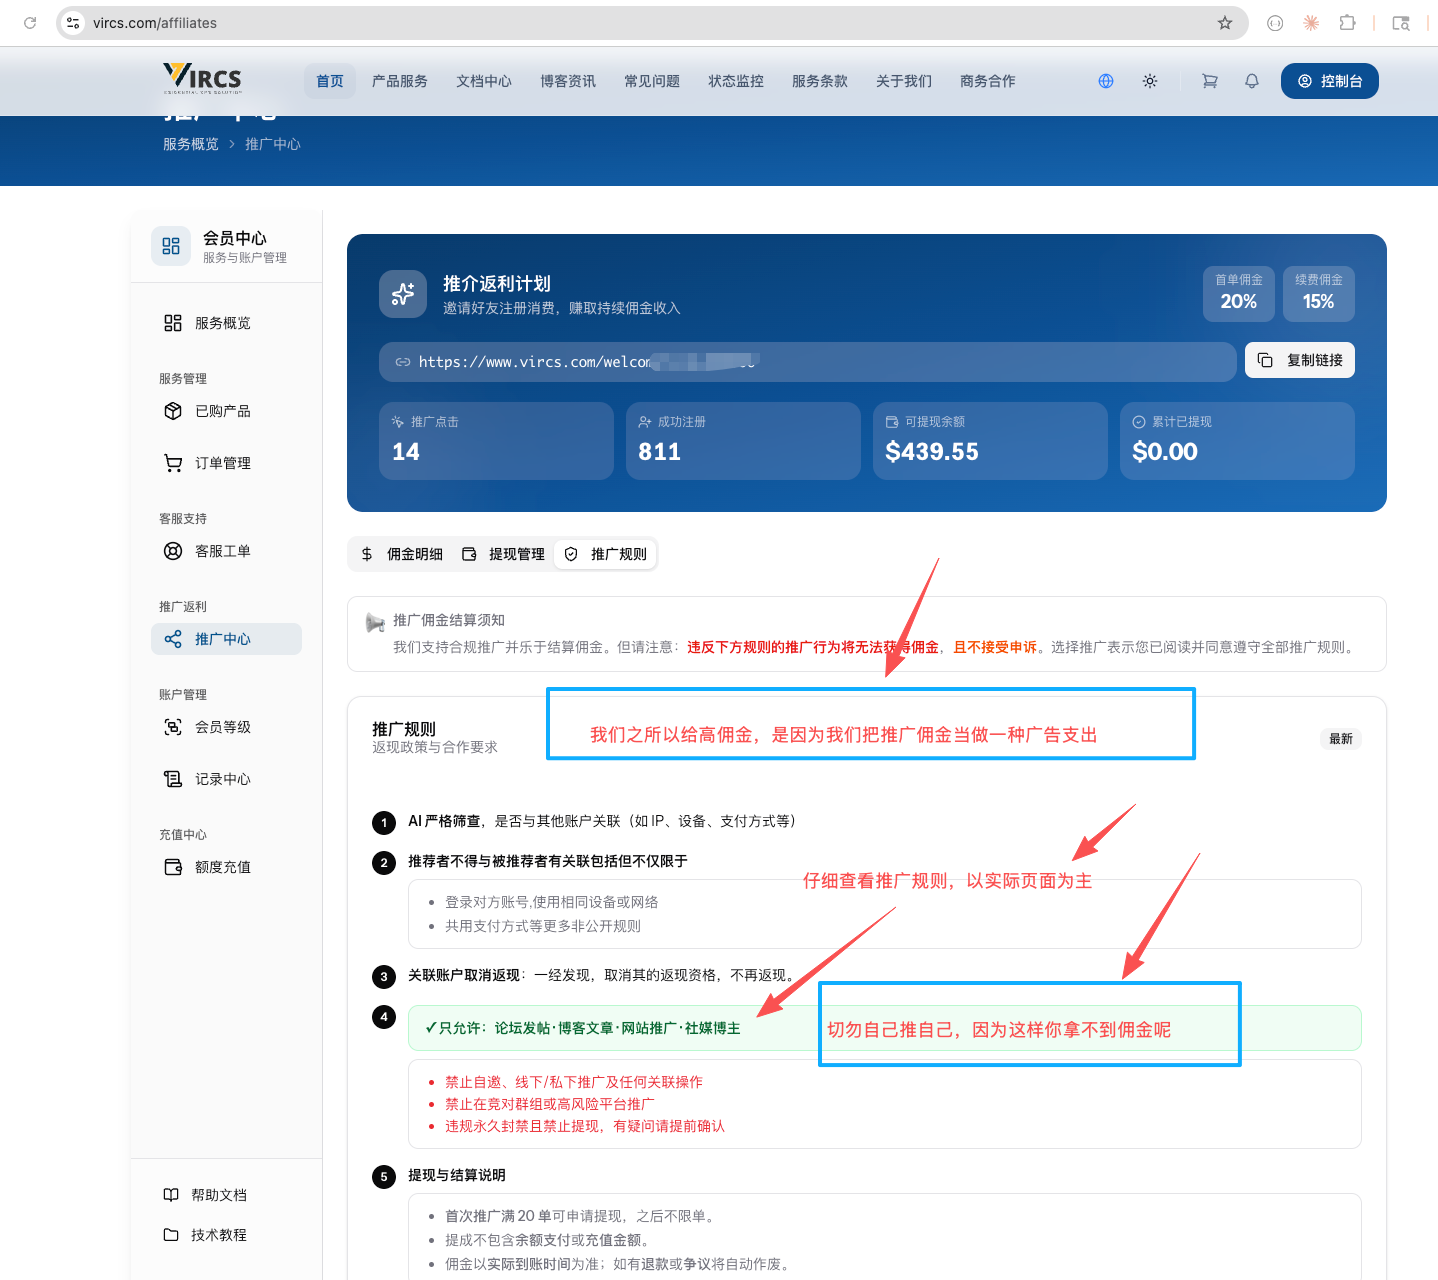The image size is (1438, 1280).
Task: Click 复制链接 button
Action: click(x=1300, y=360)
